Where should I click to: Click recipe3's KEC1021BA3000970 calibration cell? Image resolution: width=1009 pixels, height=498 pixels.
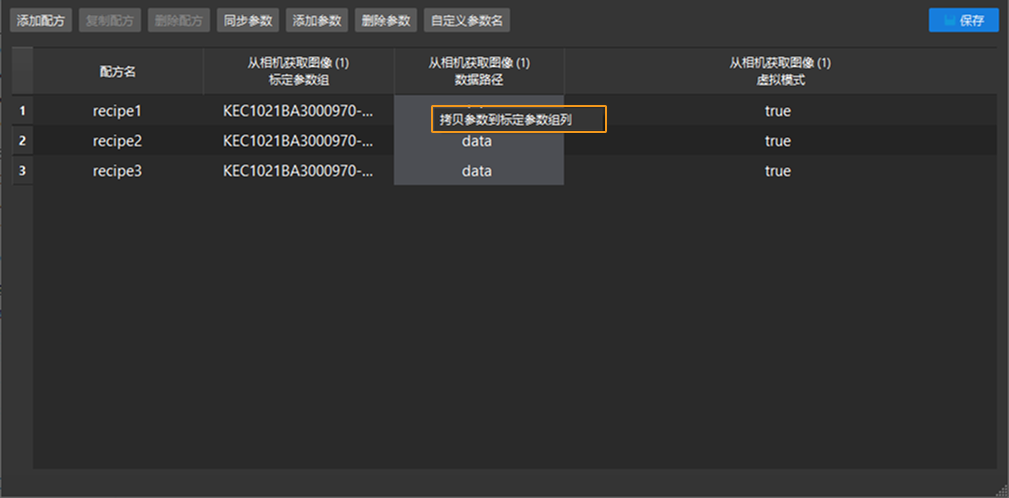pos(299,171)
